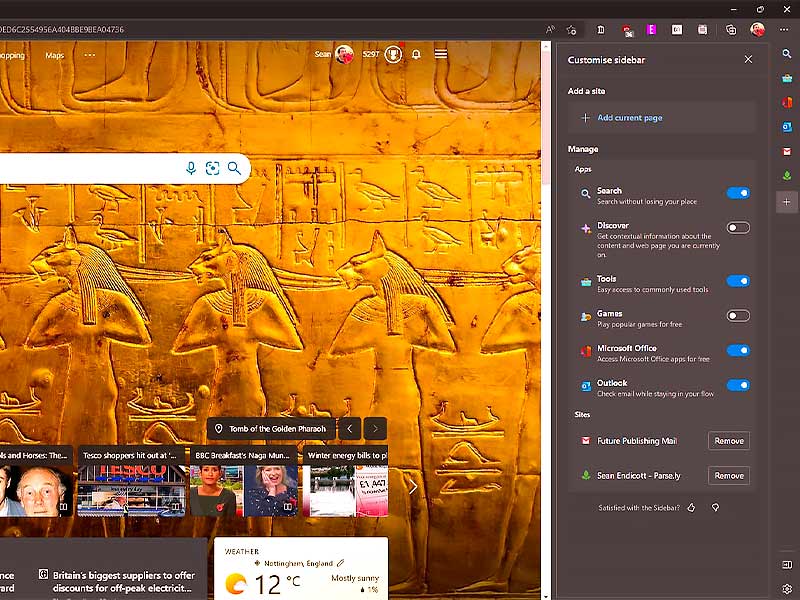This screenshot has width=800, height=600.
Task: Open the weather card showing 12 °C
Action: pyautogui.click(x=301, y=568)
